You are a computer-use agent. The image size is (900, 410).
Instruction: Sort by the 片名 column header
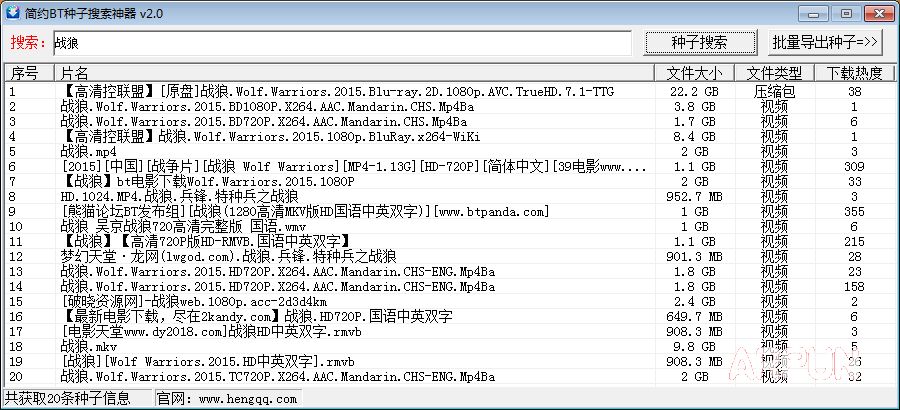354,73
